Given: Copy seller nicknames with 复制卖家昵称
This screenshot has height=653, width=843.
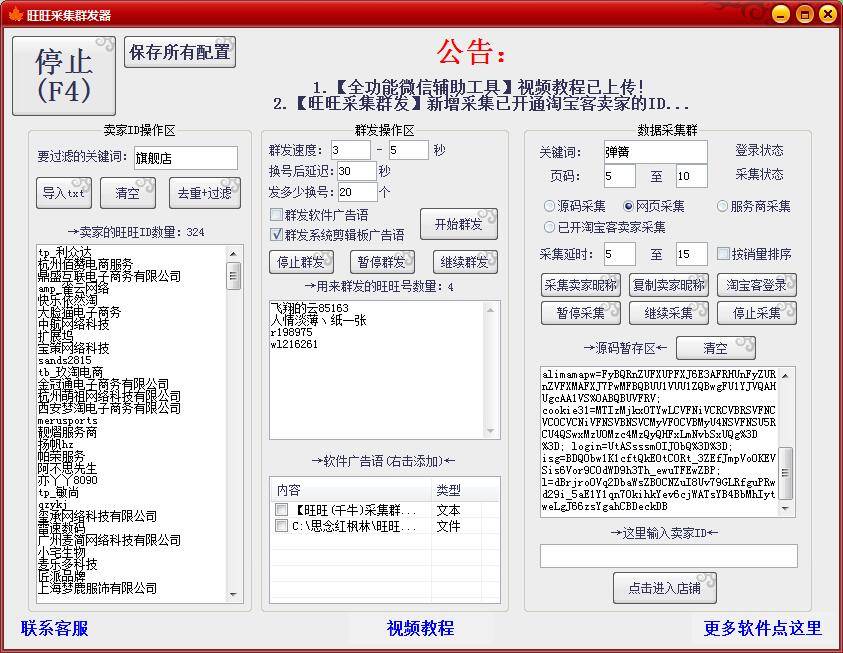Looking at the screenshot, I should (669, 285).
